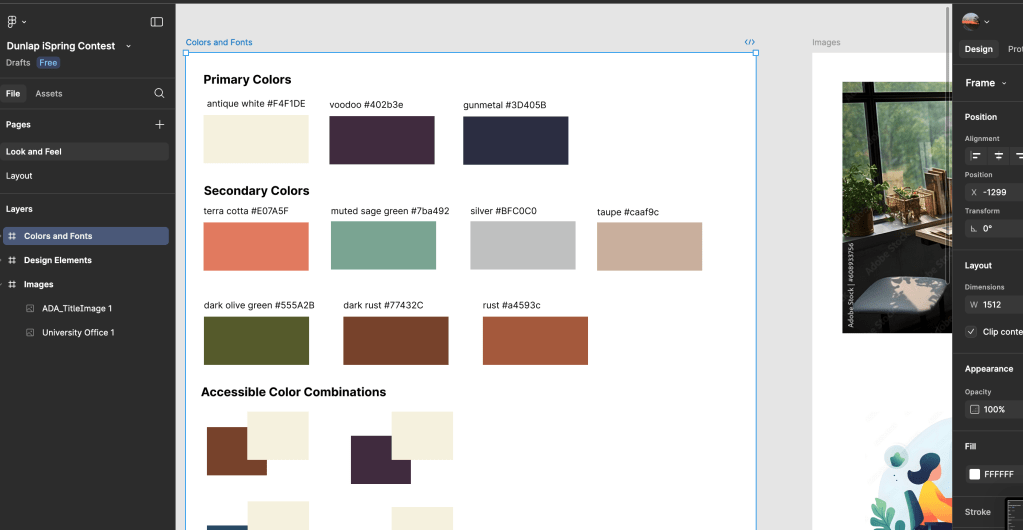Viewport: 1023px width, 530px height.
Task: Click the Free plan badge
Action: click(48, 63)
